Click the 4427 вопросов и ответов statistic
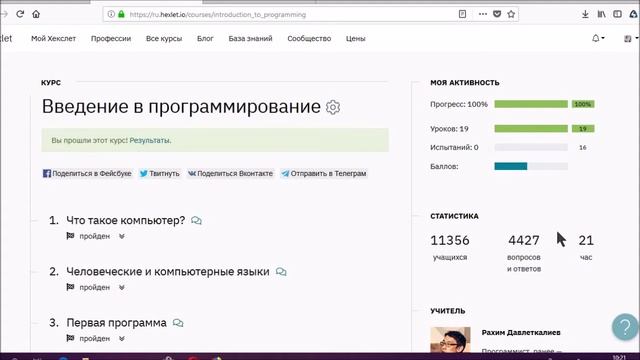Screen dimensions: 640x360 [x=524, y=252]
